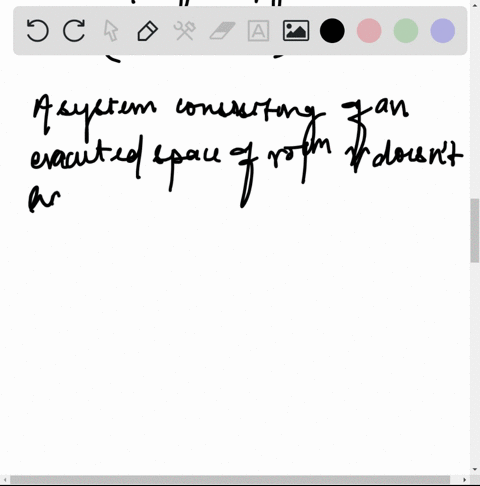Click the horizontal scrollbar thumb
This screenshot has height=486, width=480.
tap(230, 480)
